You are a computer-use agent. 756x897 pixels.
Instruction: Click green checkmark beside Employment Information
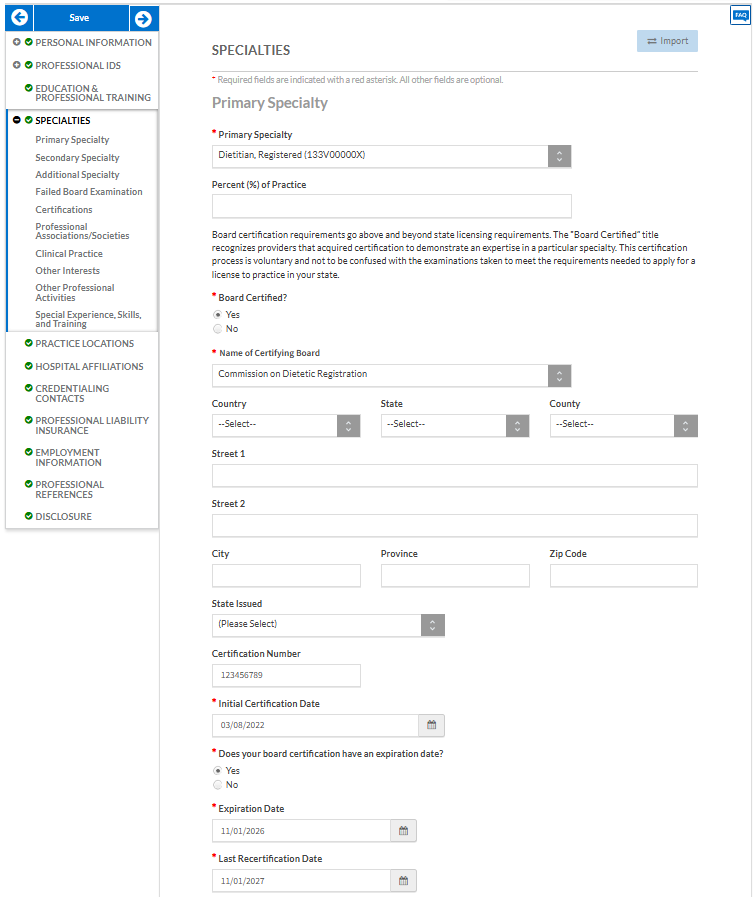[29, 451]
